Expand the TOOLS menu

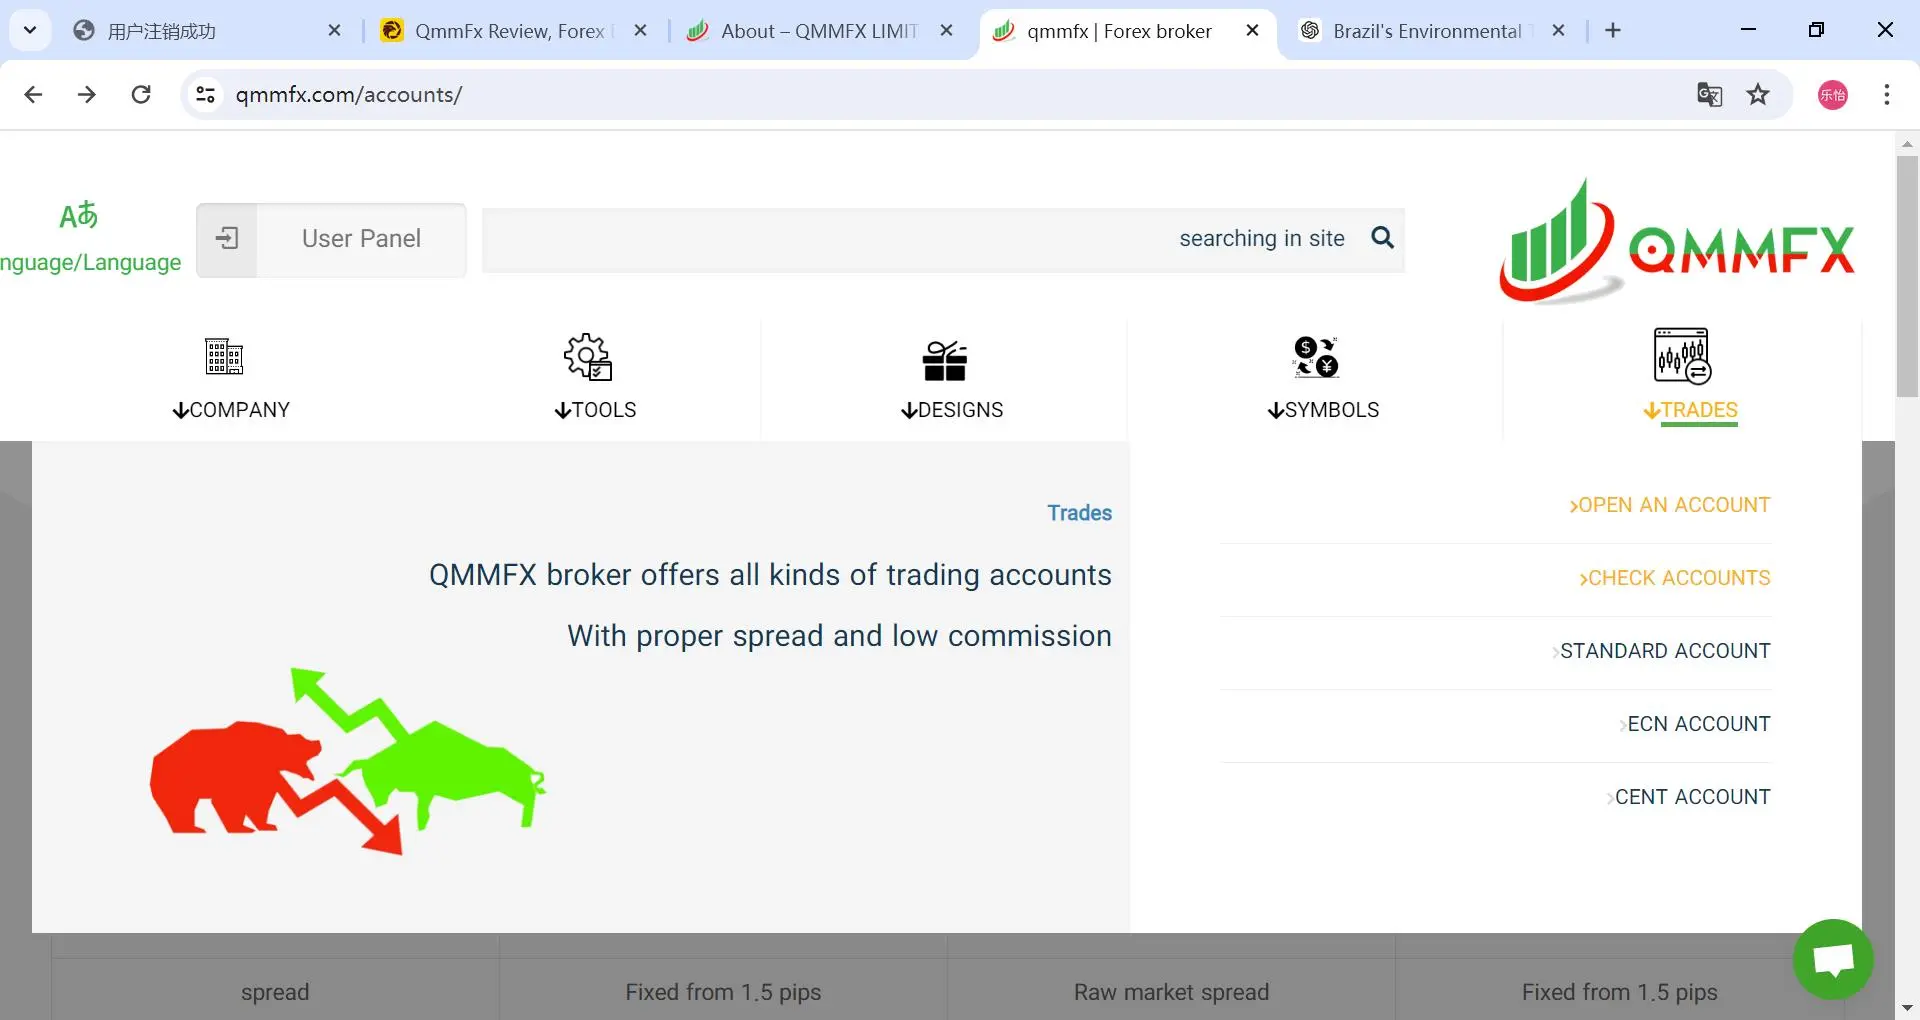click(595, 410)
